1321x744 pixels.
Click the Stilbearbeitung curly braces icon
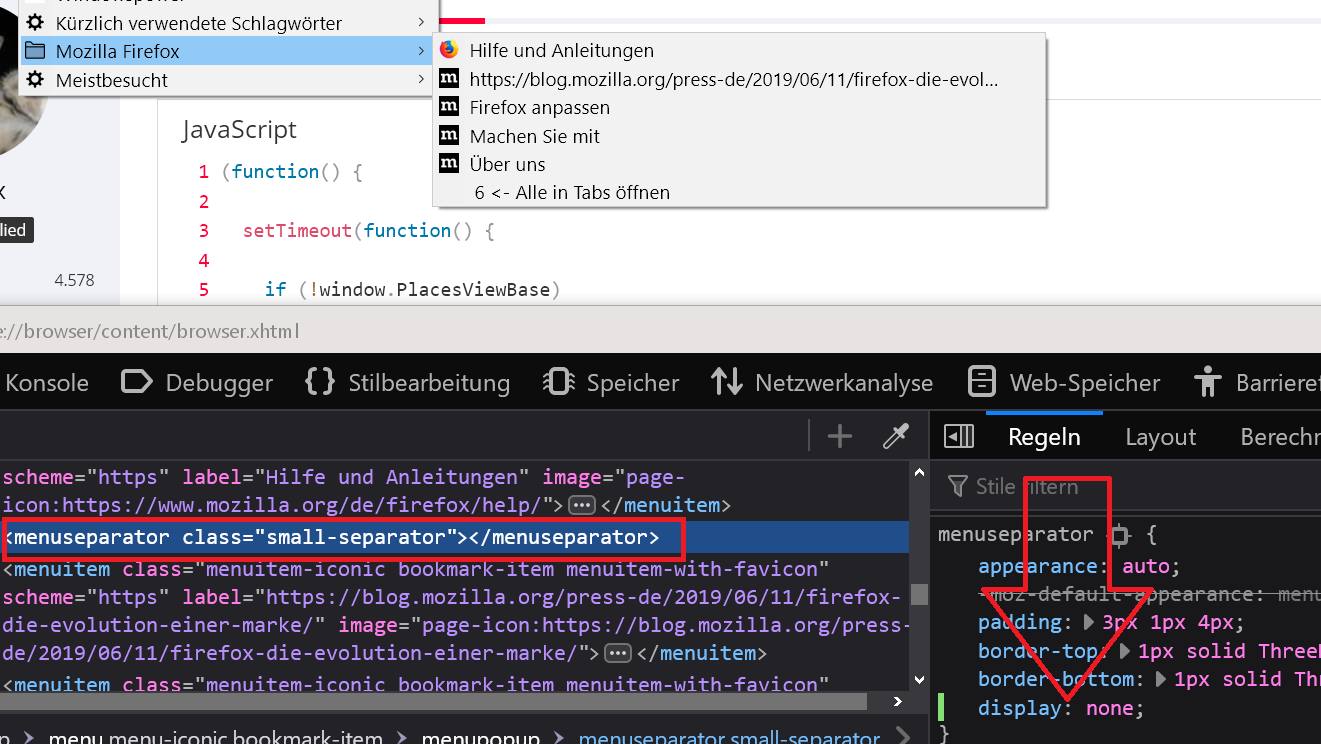319,382
